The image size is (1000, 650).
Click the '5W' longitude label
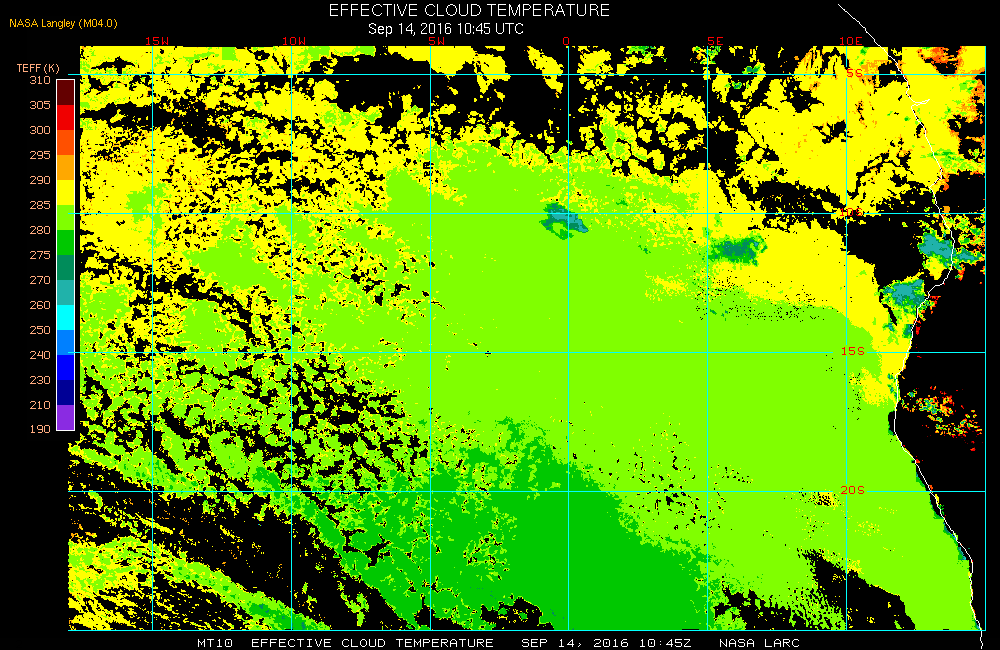tap(437, 41)
